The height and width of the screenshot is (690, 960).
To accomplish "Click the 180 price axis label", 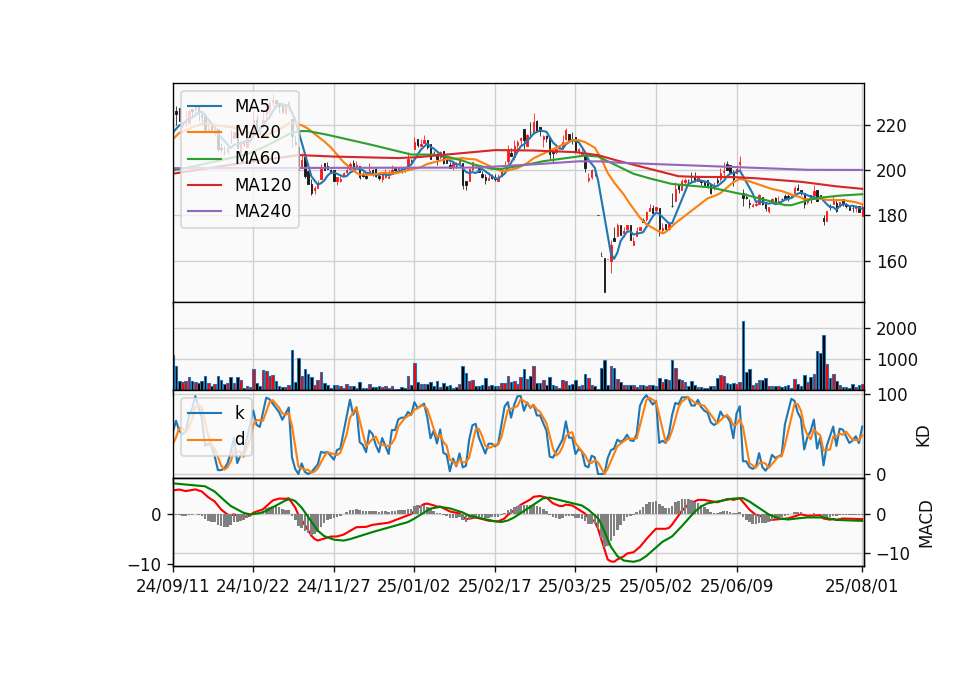I will (x=891, y=216).
